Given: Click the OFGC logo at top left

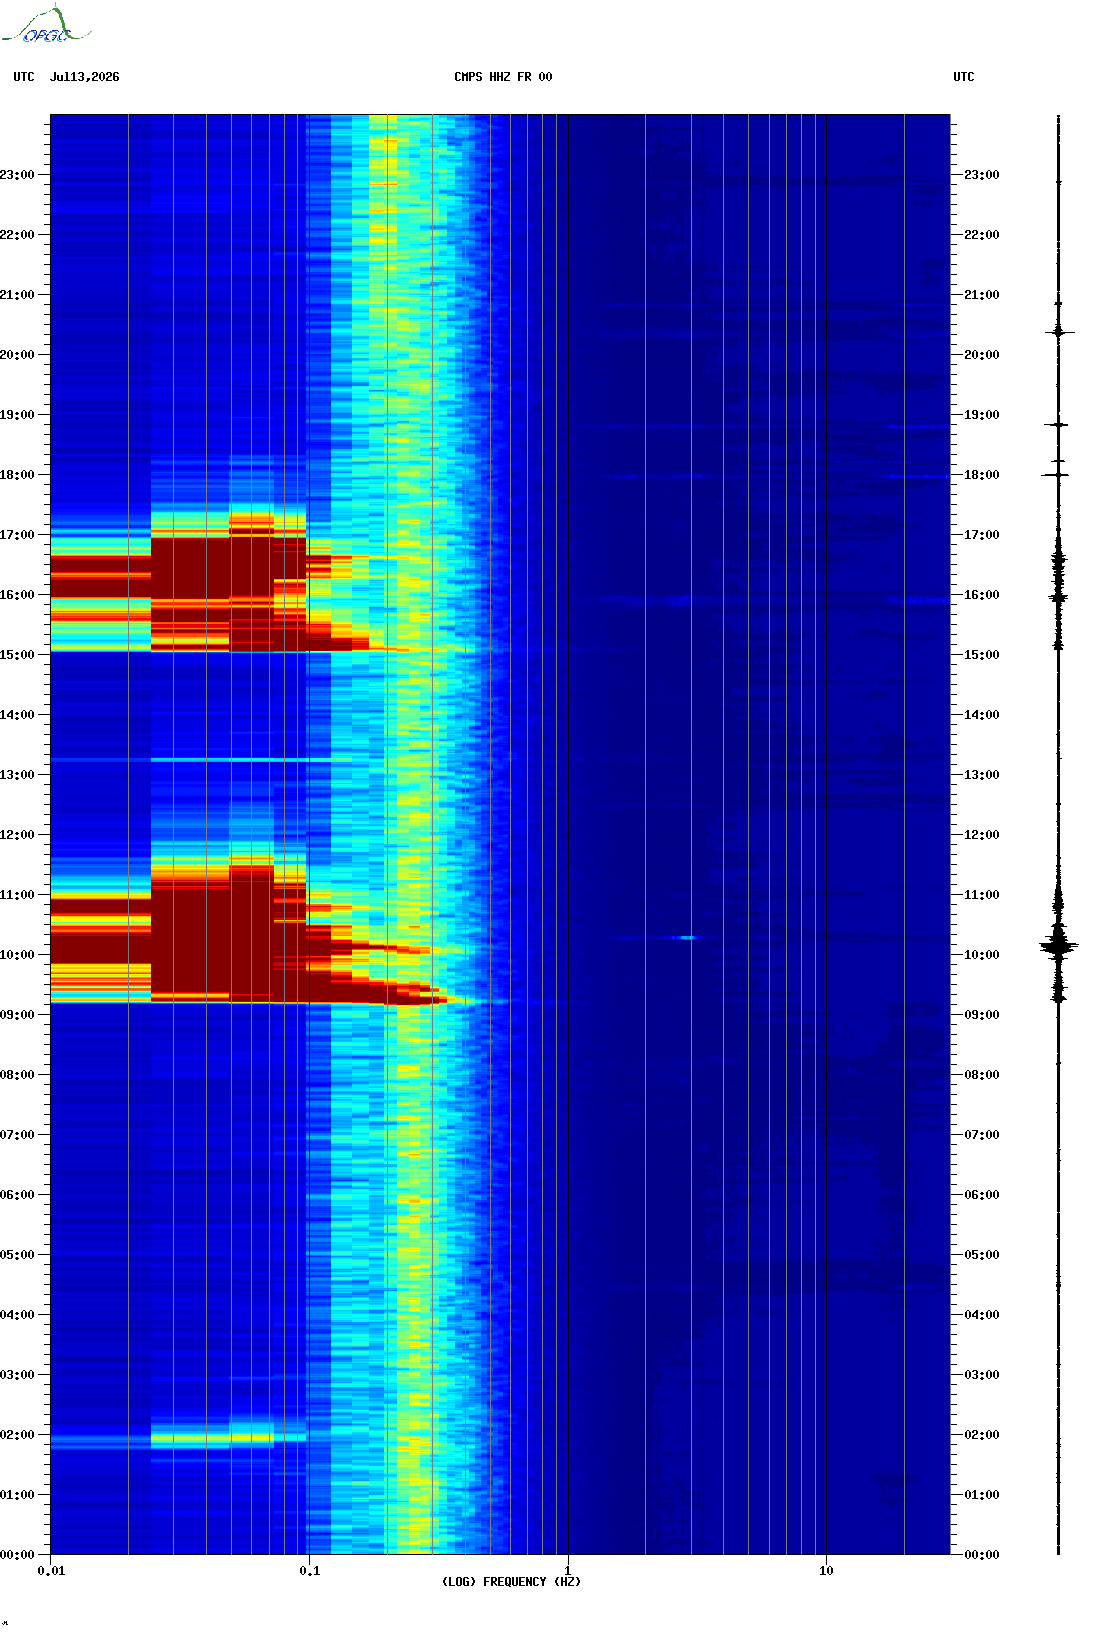Looking at the screenshot, I should (46, 25).
